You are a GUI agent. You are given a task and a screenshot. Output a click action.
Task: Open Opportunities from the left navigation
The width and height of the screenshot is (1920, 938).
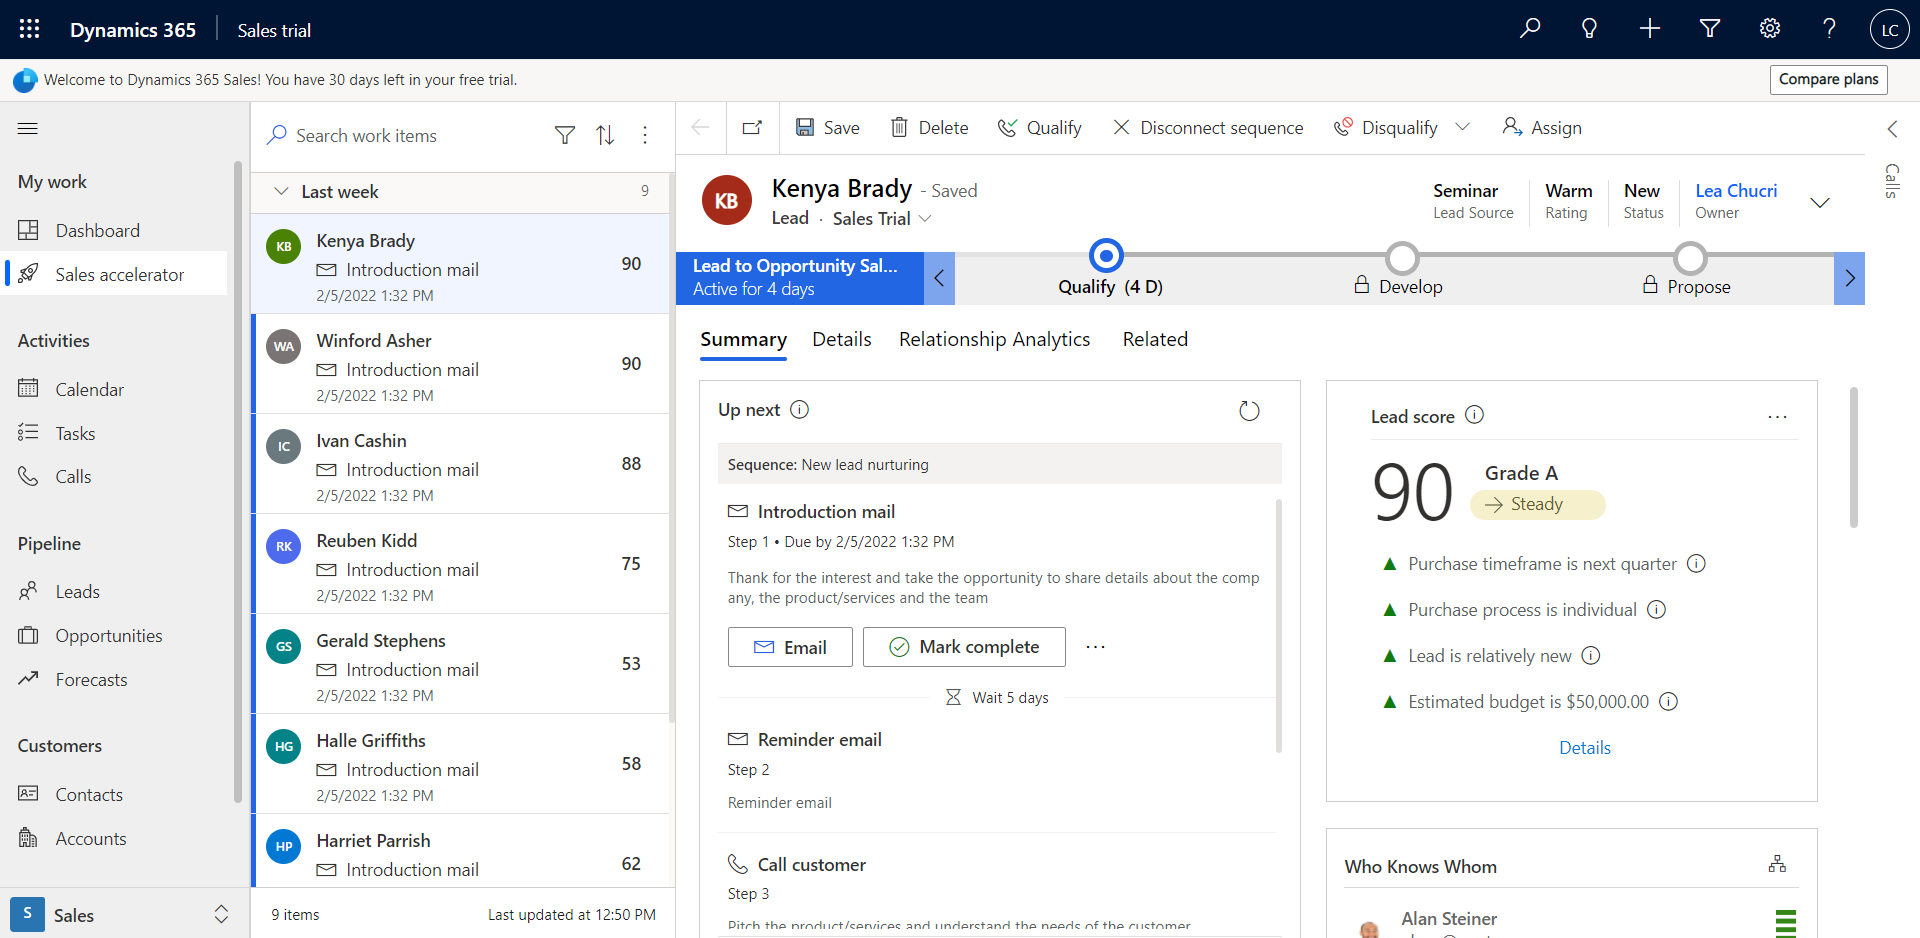pyautogui.click(x=109, y=635)
